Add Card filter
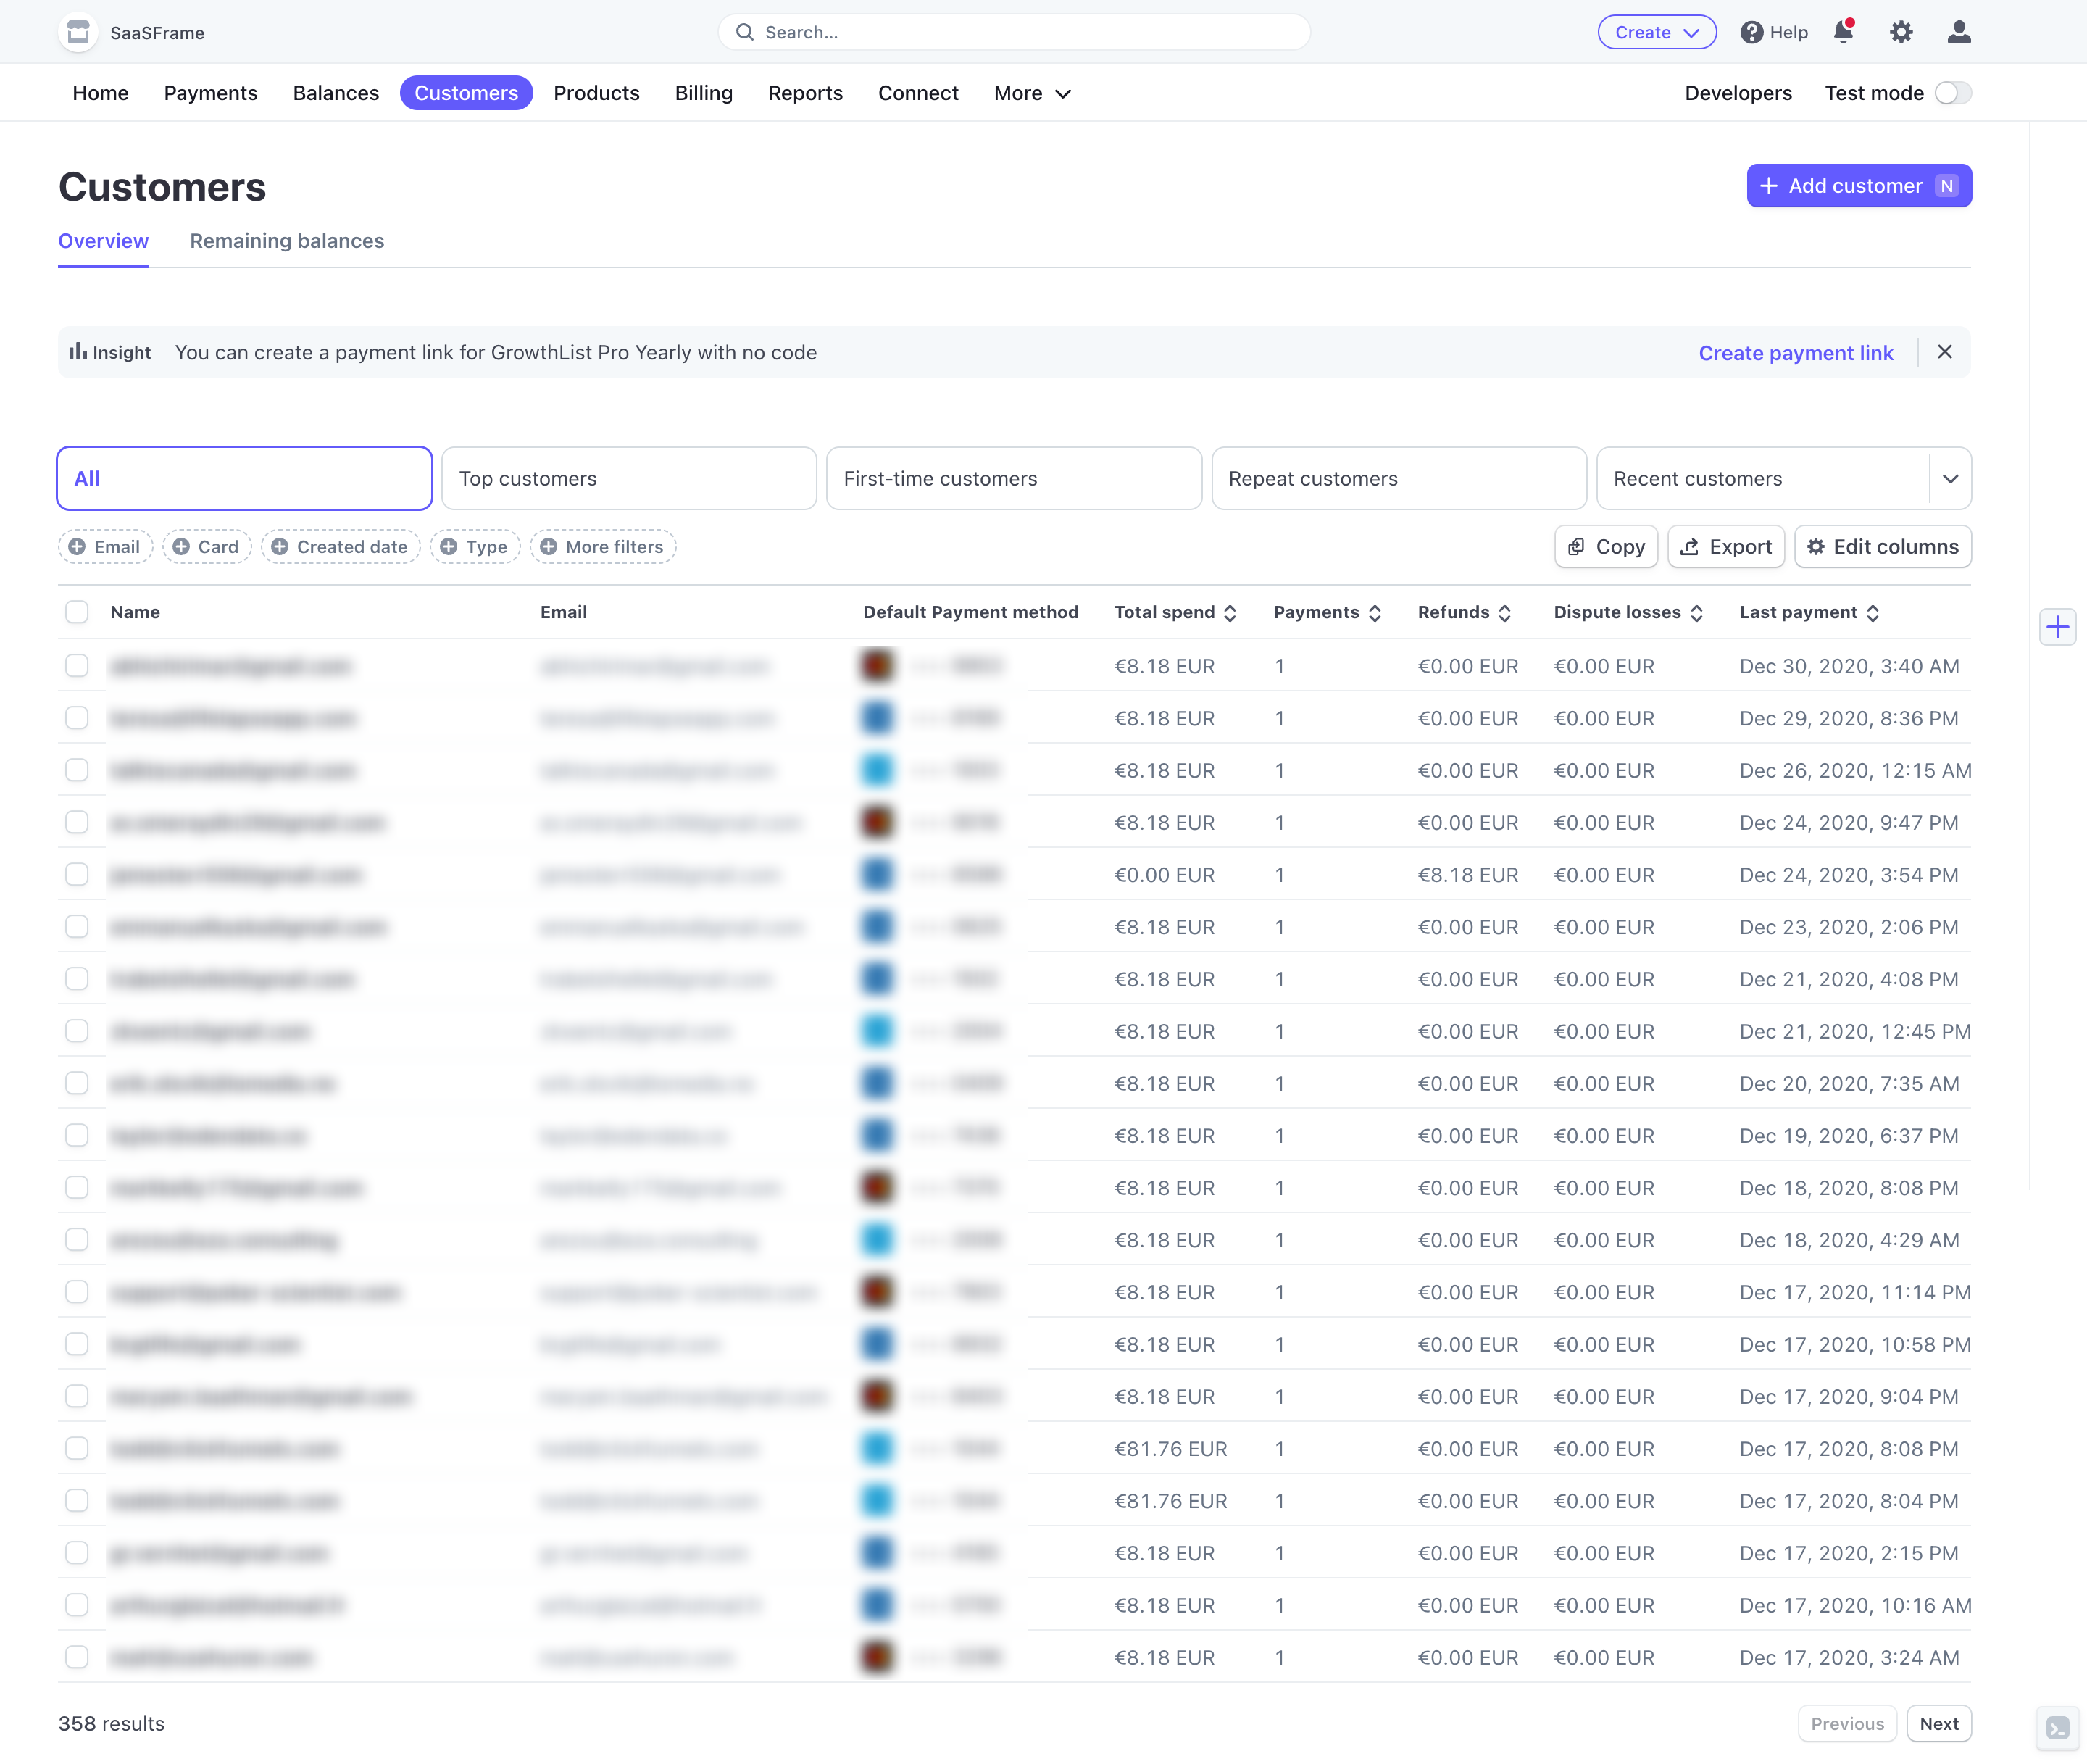This screenshot has width=2087, height=1764. (x=206, y=547)
